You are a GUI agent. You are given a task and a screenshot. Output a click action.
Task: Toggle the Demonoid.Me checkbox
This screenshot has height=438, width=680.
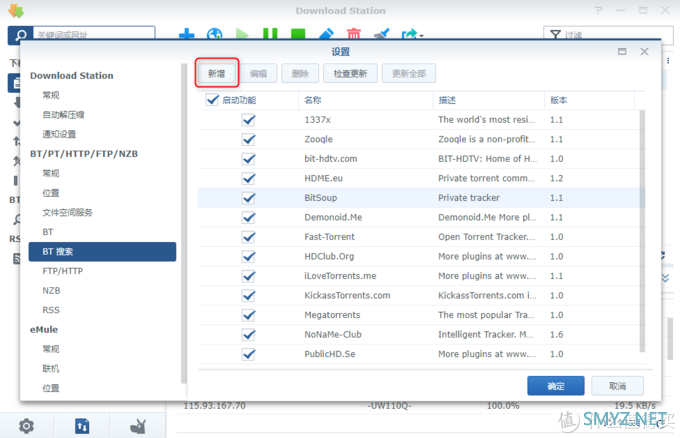[x=248, y=217]
